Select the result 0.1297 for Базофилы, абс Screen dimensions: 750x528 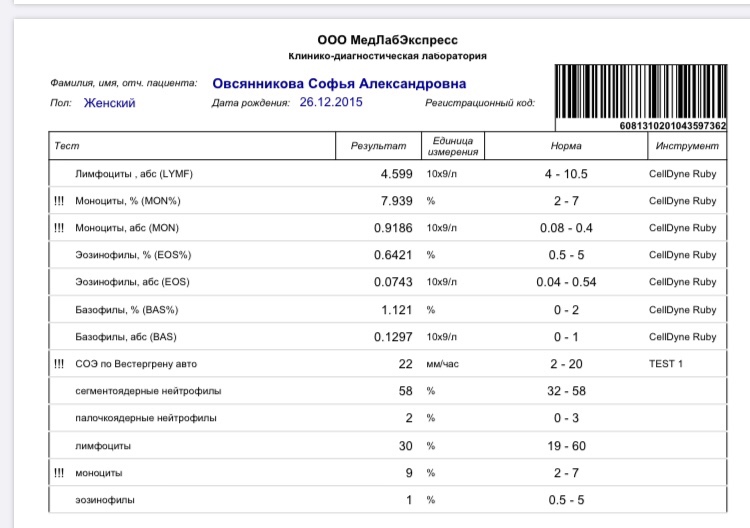391,337
